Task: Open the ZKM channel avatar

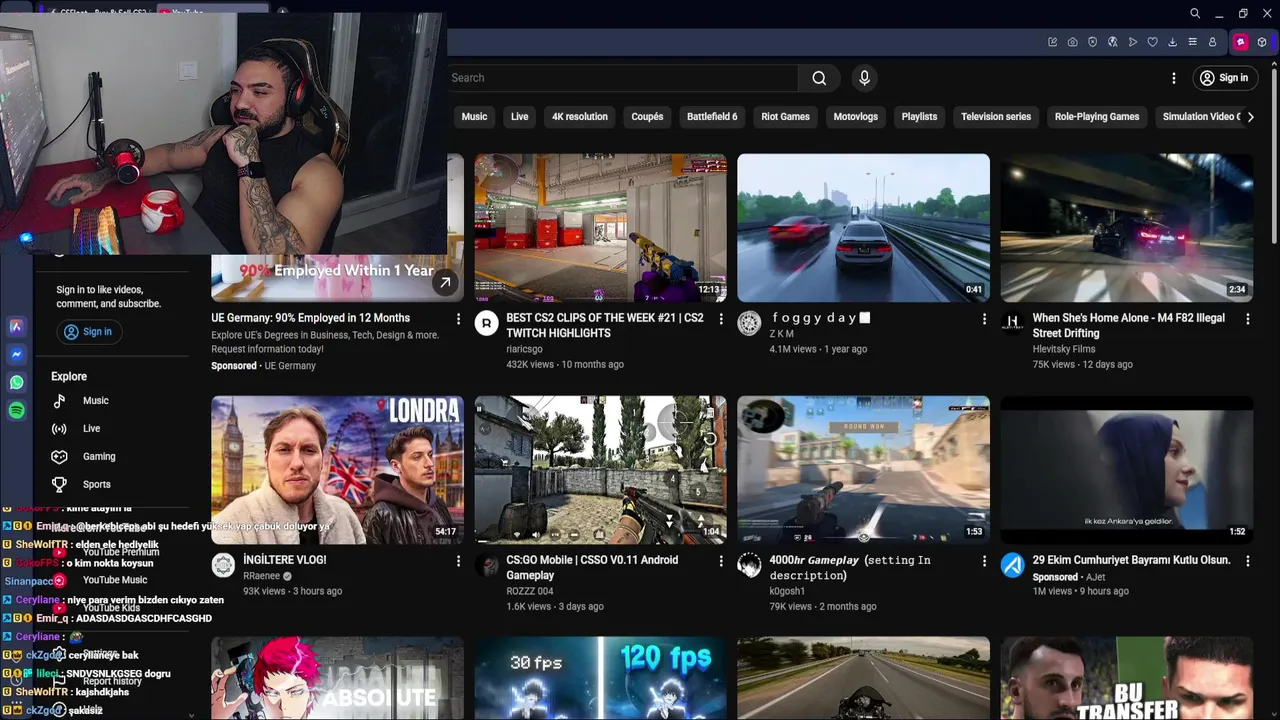Action: click(x=749, y=323)
